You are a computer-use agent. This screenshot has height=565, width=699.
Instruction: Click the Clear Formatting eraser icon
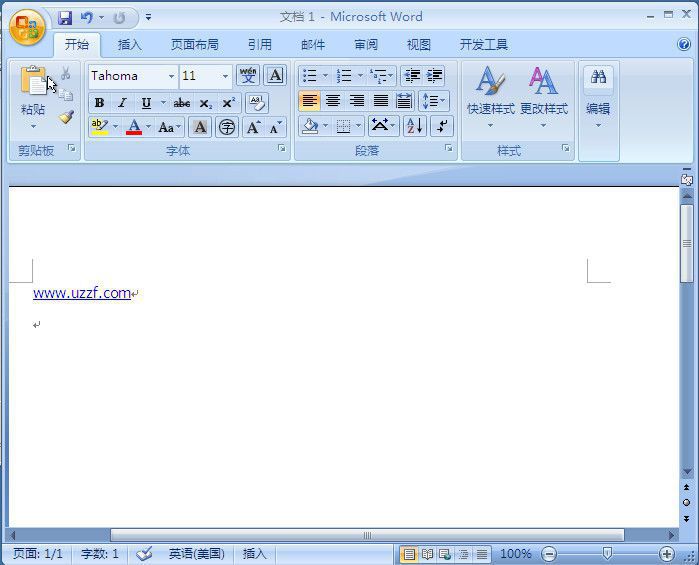tap(257, 103)
